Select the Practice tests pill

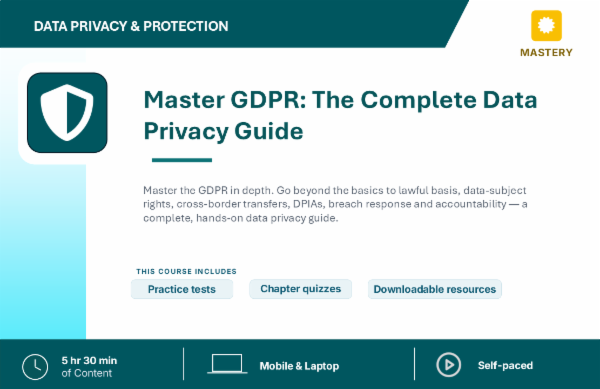[x=182, y=289]
